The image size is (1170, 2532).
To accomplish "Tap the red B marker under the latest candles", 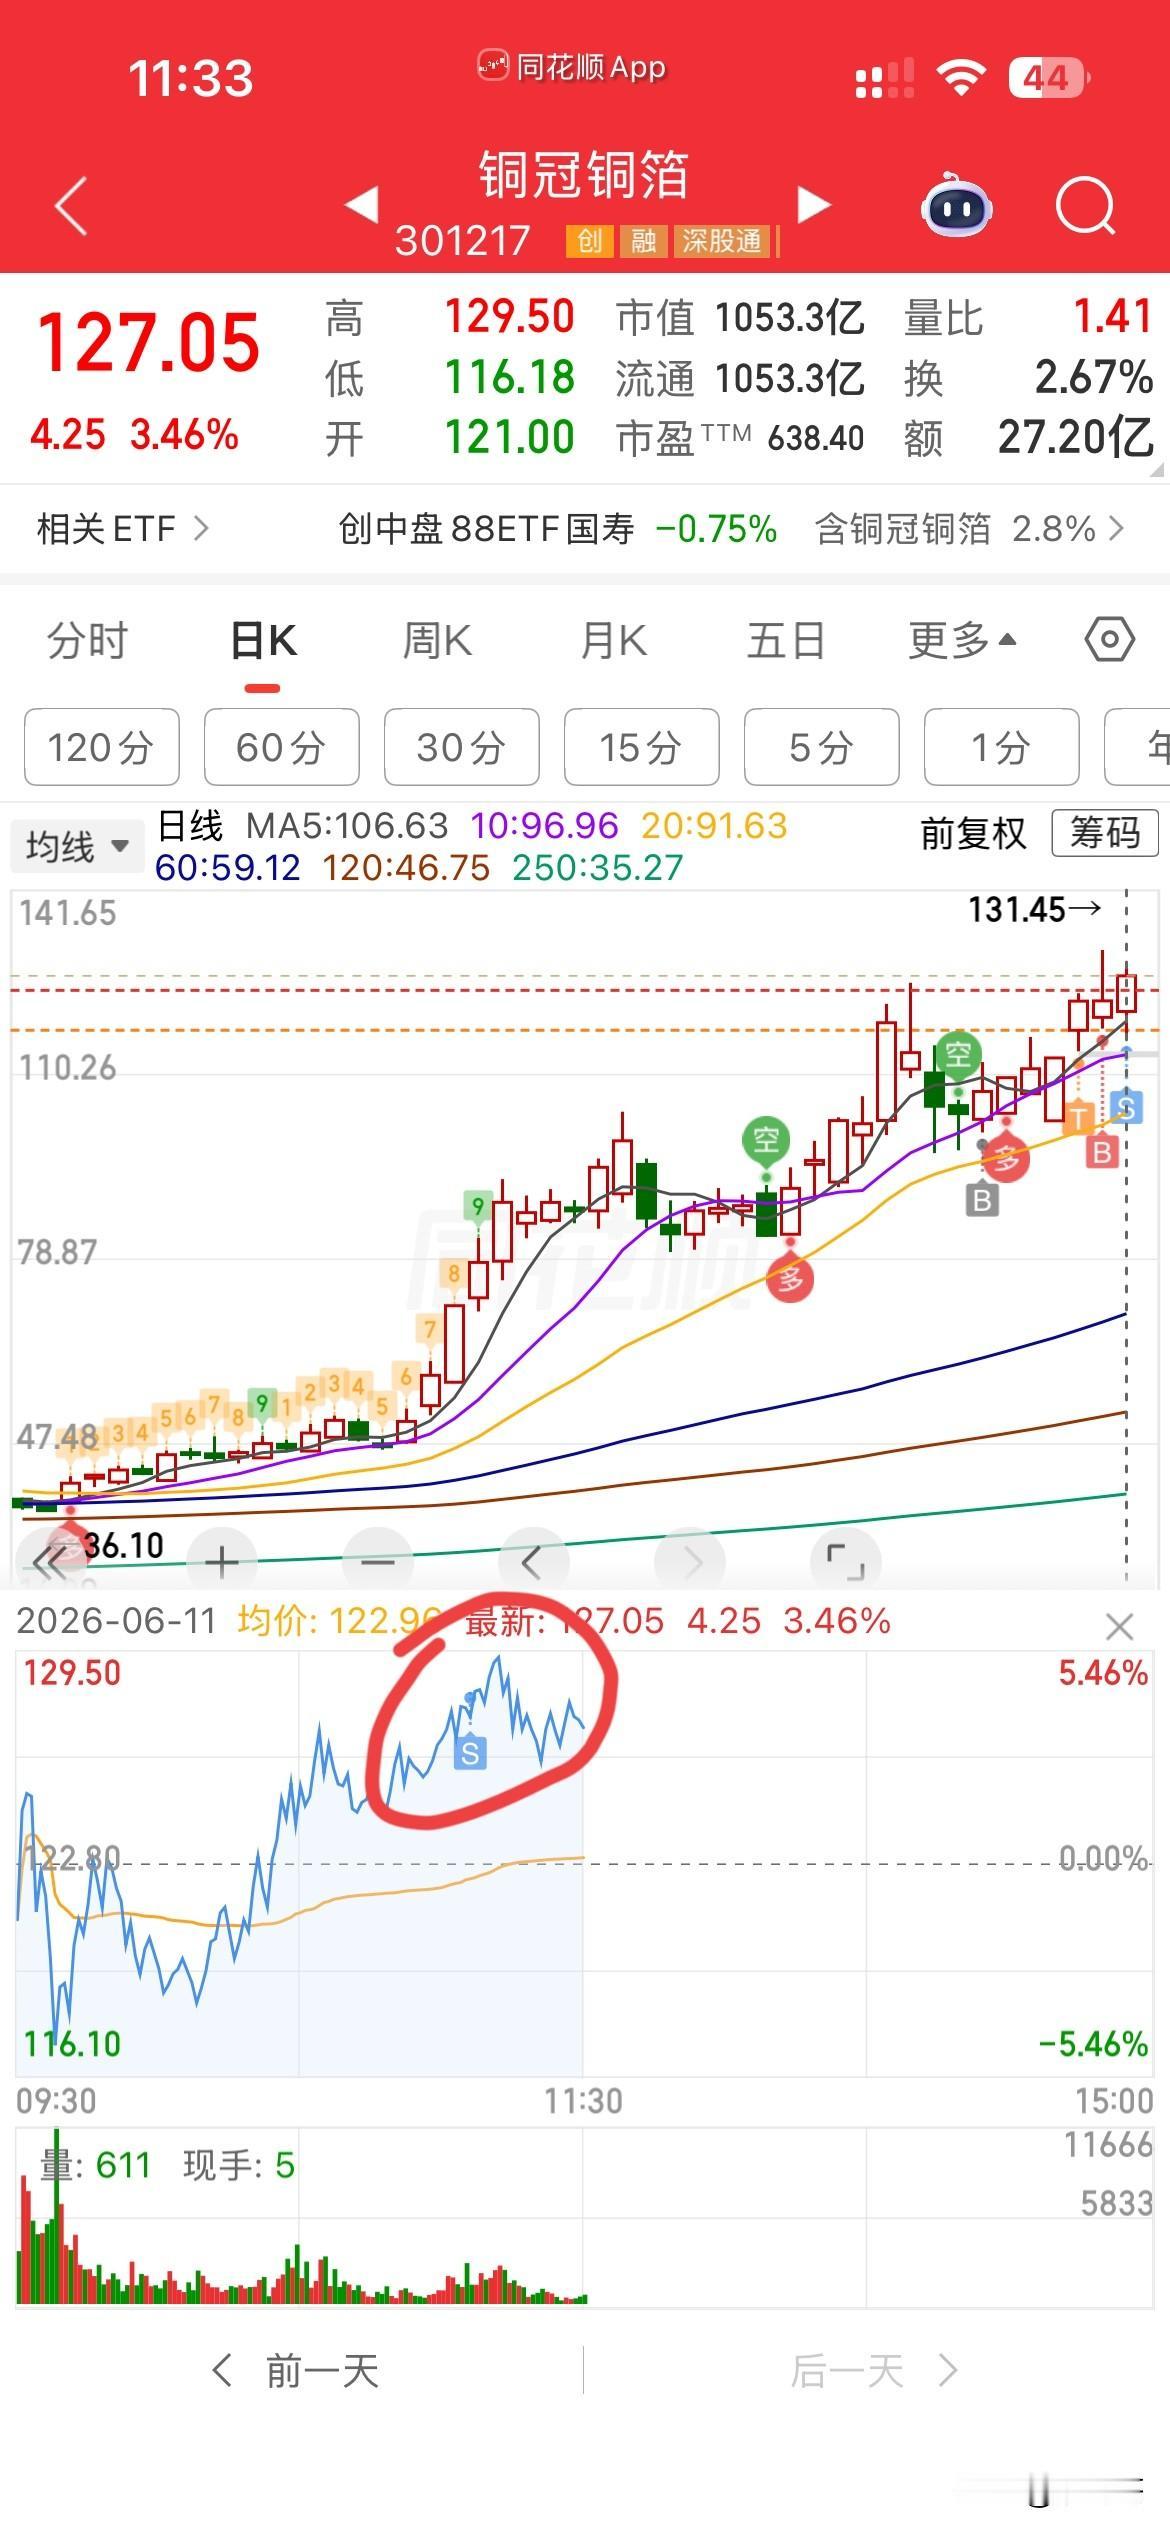I will (x=1102, y=1152).
